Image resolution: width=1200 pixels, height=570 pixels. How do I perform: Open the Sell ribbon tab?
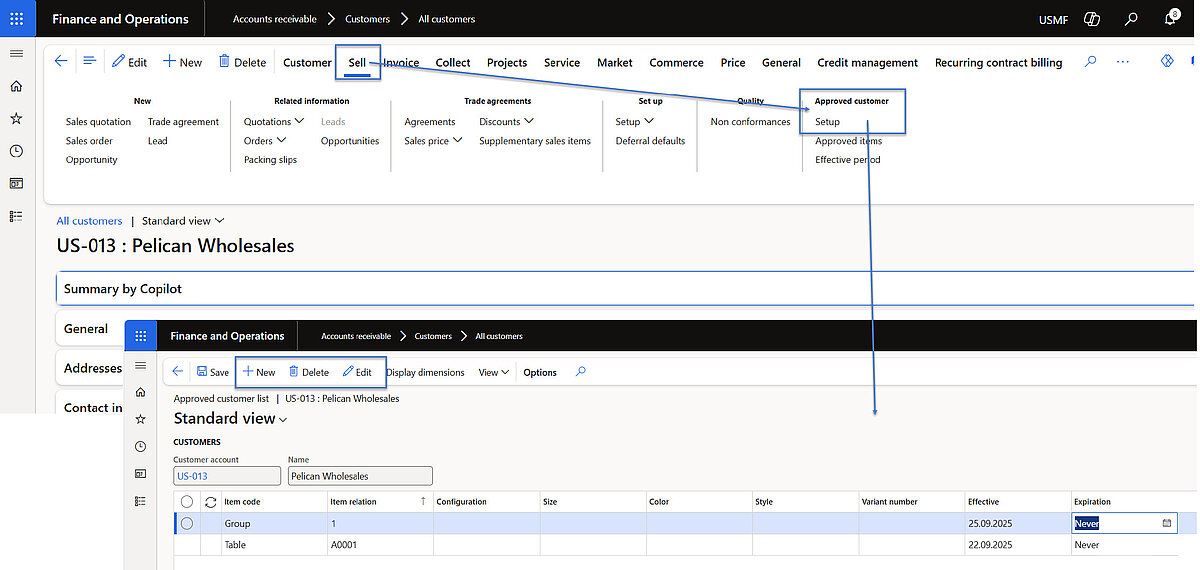(x=357, y=62)
